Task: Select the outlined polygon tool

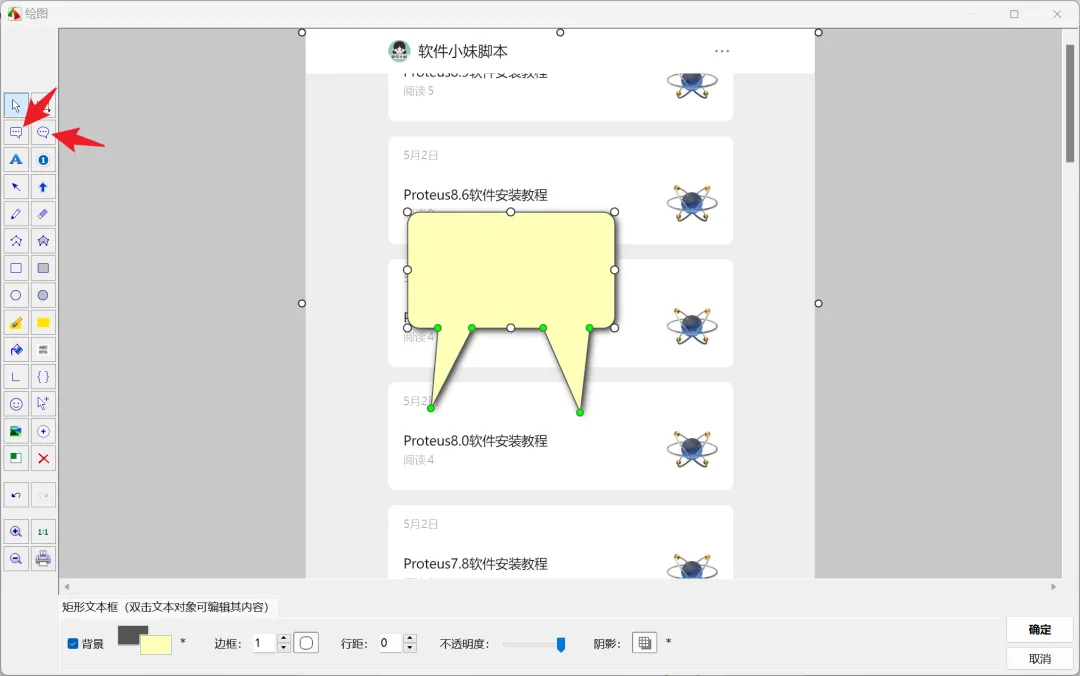Action: tap(16, 241)
